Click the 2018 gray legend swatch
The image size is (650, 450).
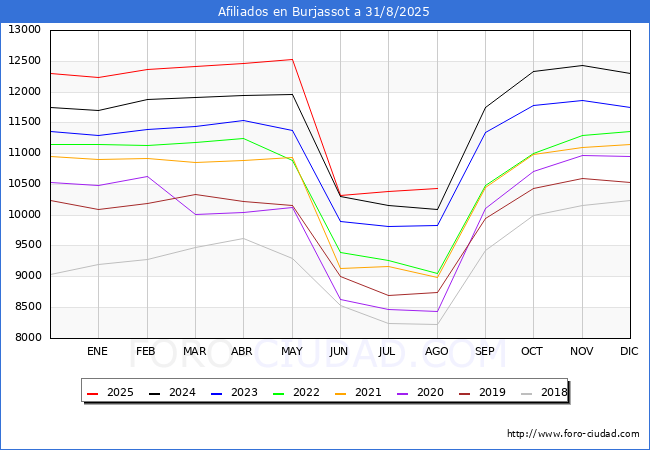[x=526, y=393]
